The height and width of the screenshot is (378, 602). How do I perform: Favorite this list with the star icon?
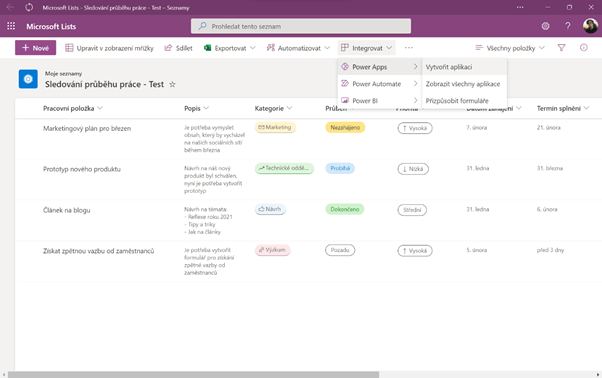172,84
